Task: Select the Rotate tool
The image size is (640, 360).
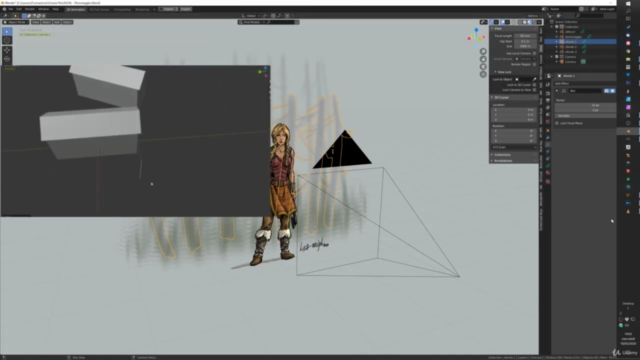Action: coord(7,59)
